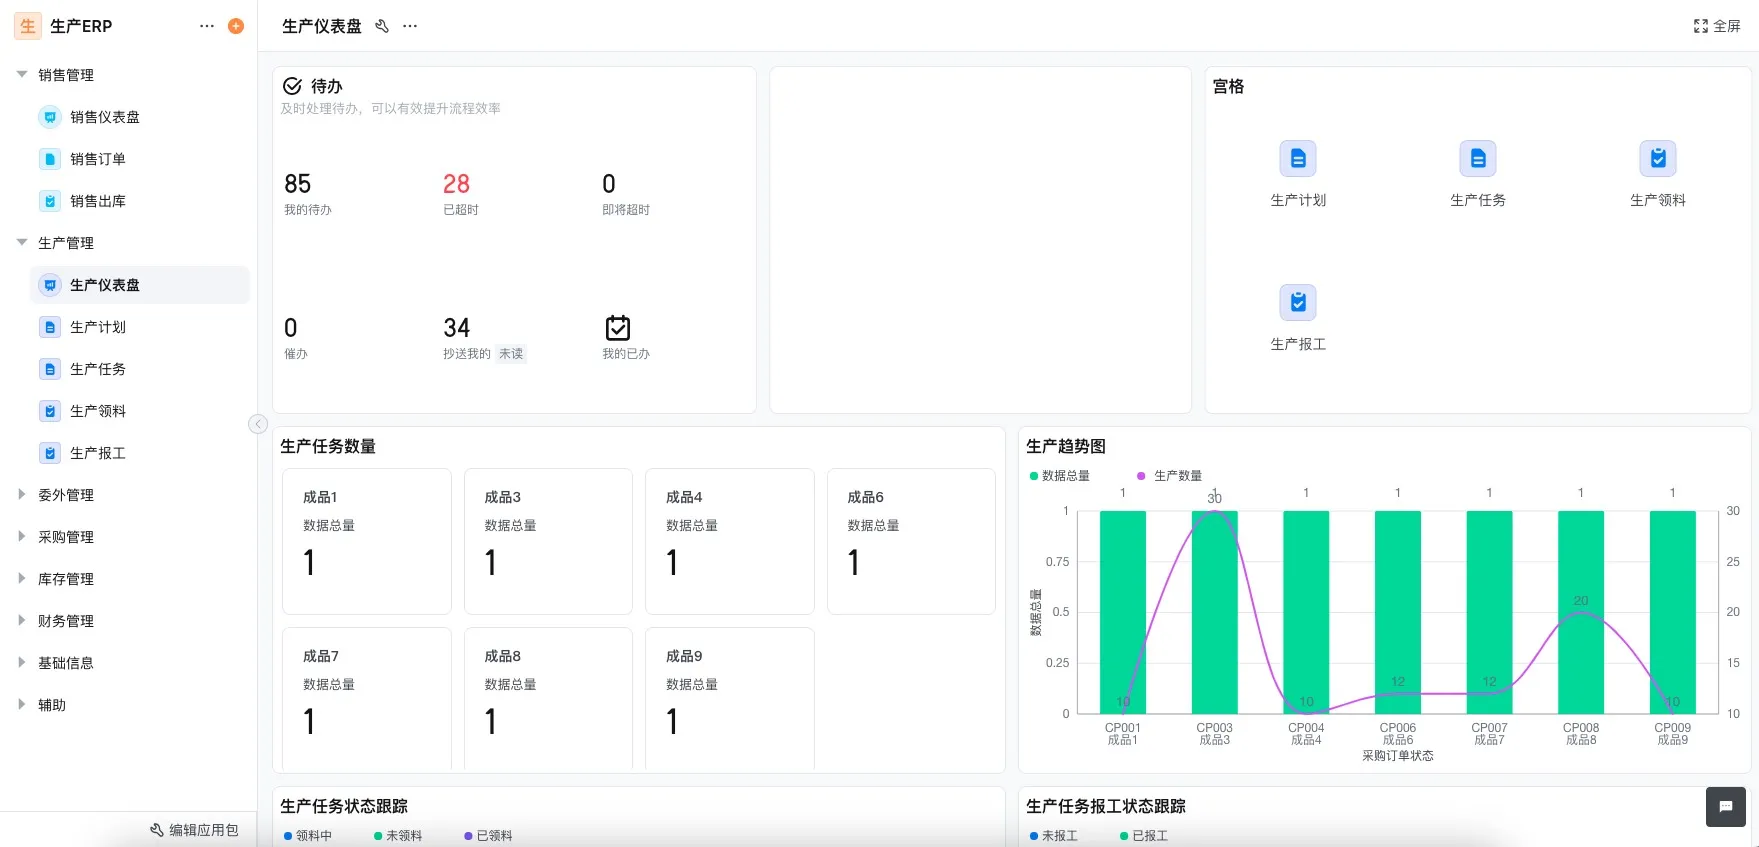Click the 成品4 data card
Image resolution: width=1759 pixels, height=847 pixels.
tap(730, 541)
